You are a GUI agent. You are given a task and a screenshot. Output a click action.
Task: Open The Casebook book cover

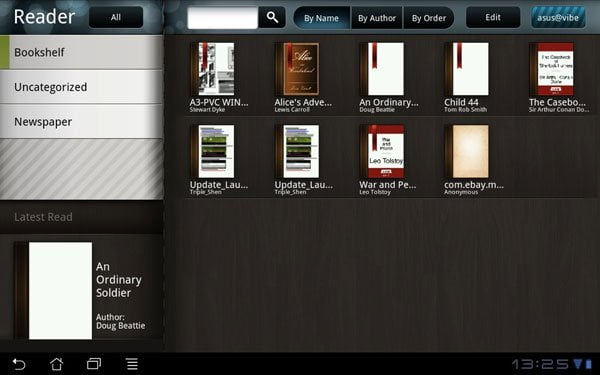552,69
